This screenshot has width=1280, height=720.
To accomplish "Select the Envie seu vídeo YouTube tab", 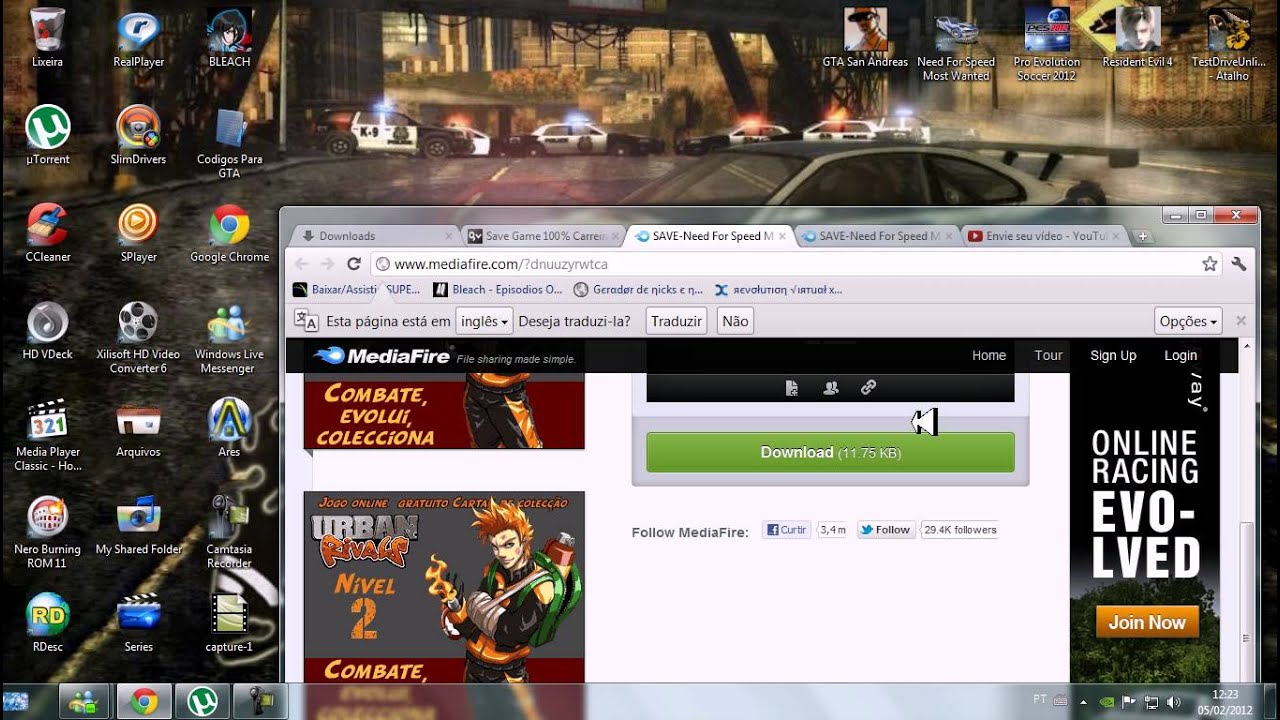I will click(1045, 236).
